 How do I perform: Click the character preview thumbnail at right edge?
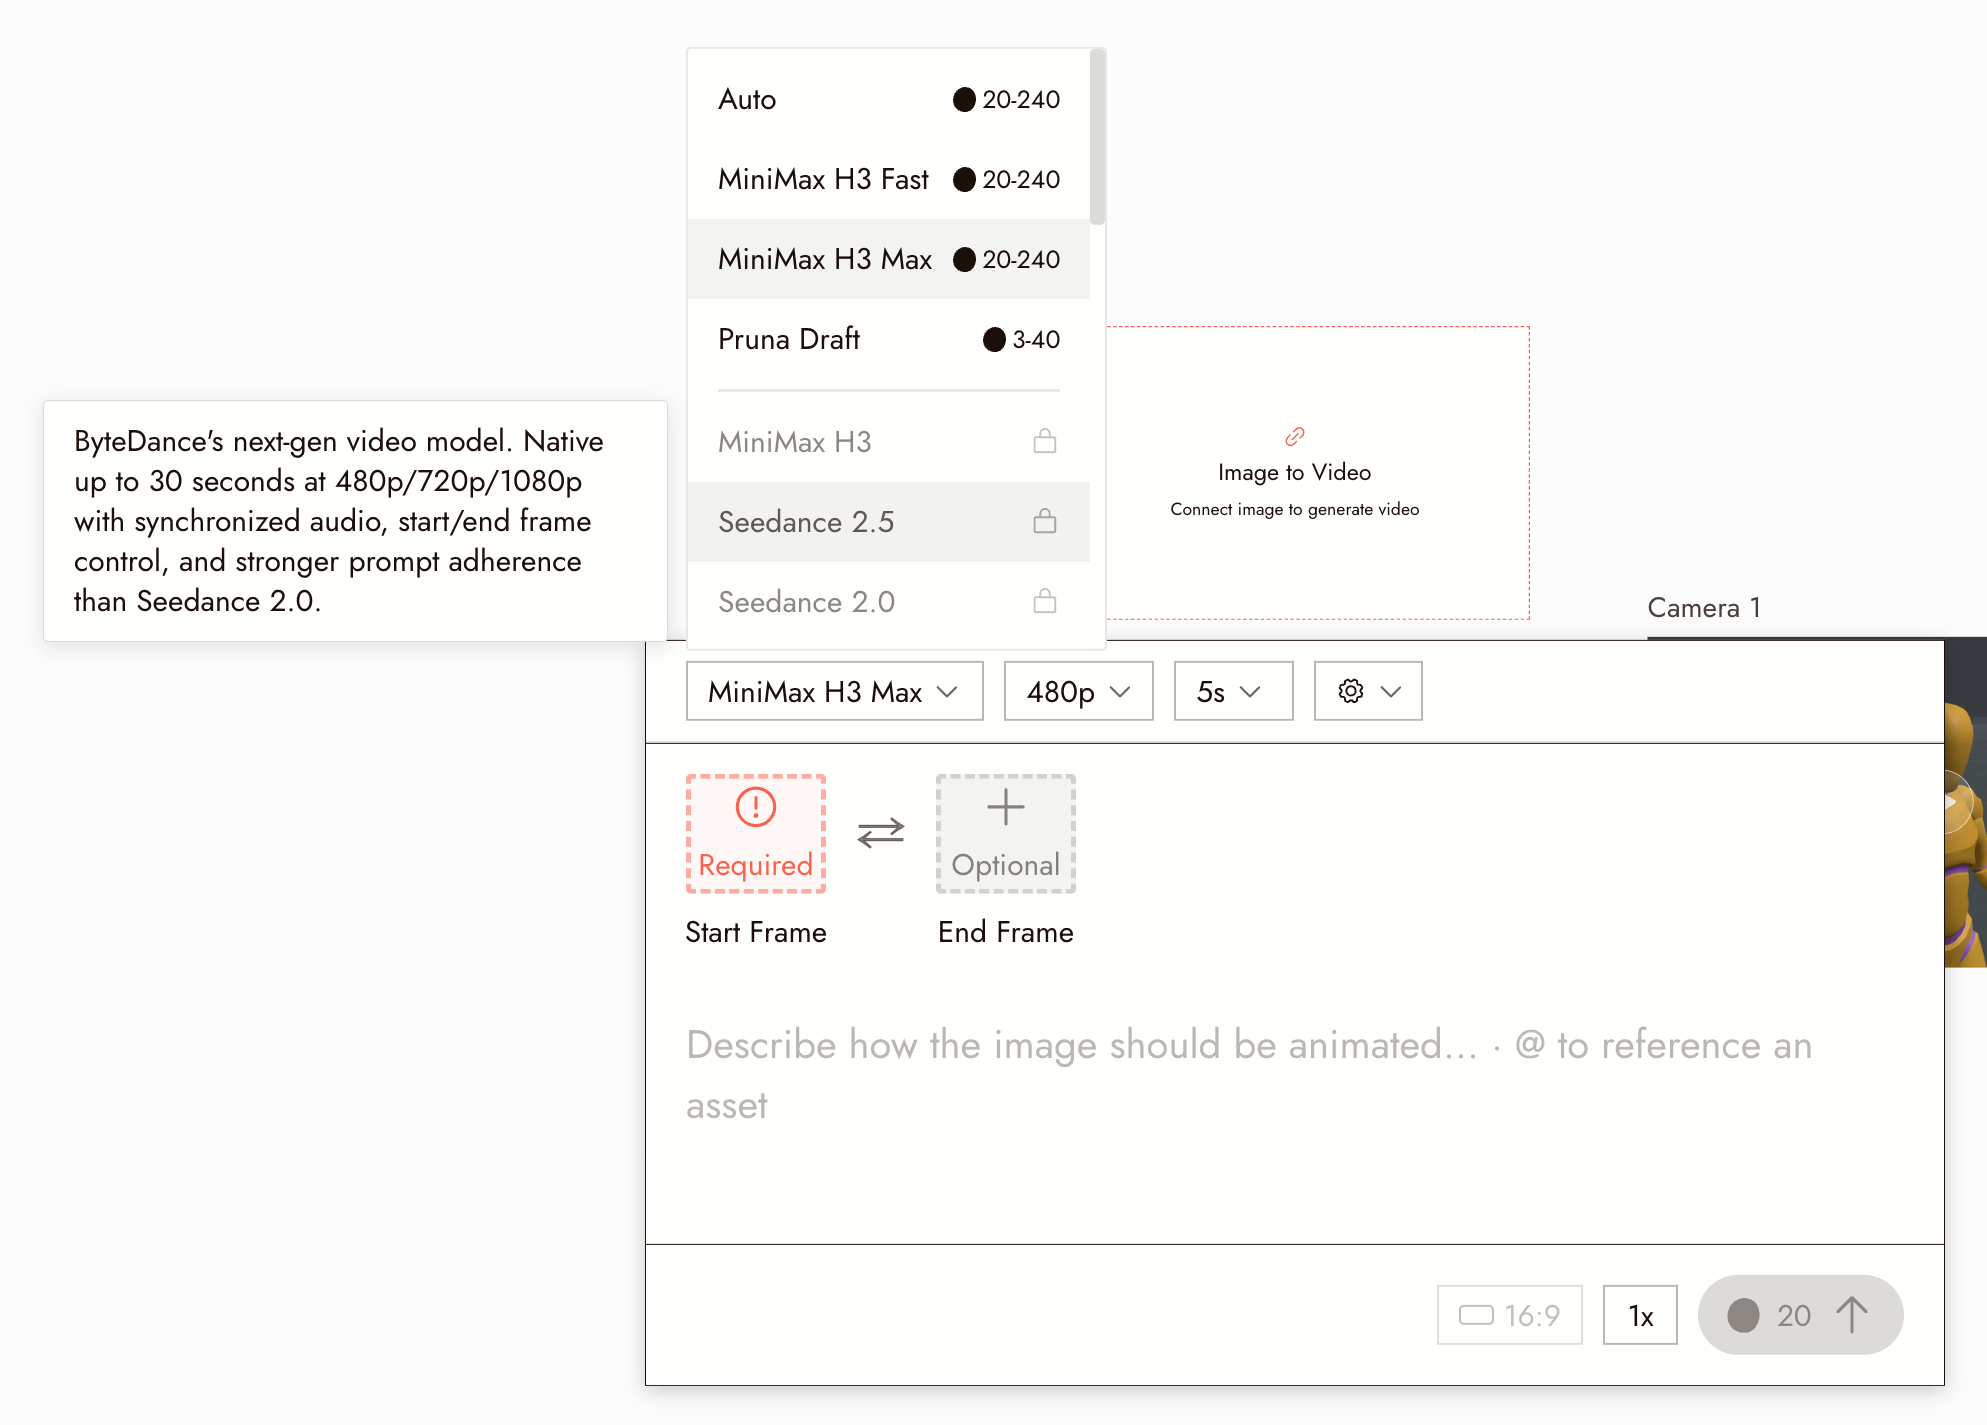point(1965,803)
